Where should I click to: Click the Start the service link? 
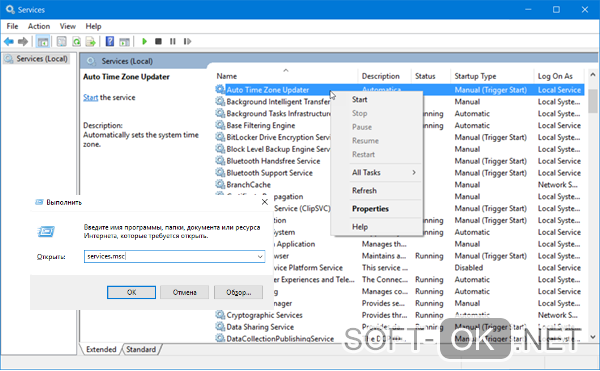coord(91,98)
